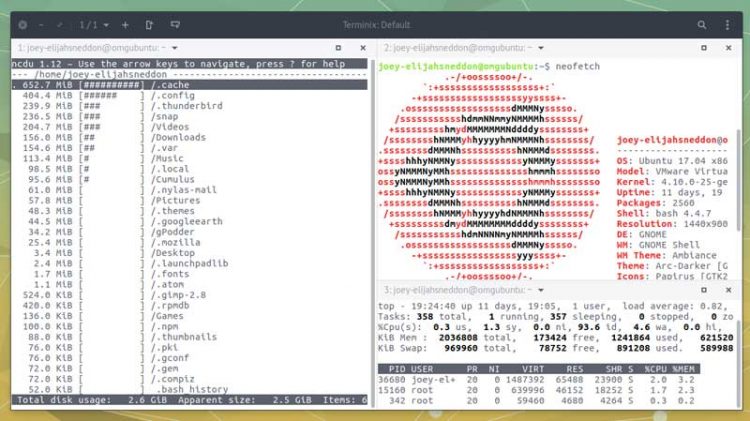Click the Shell: bash 4.4.7 line
Viewport: 750px width, 421px height.
point(664,214)
